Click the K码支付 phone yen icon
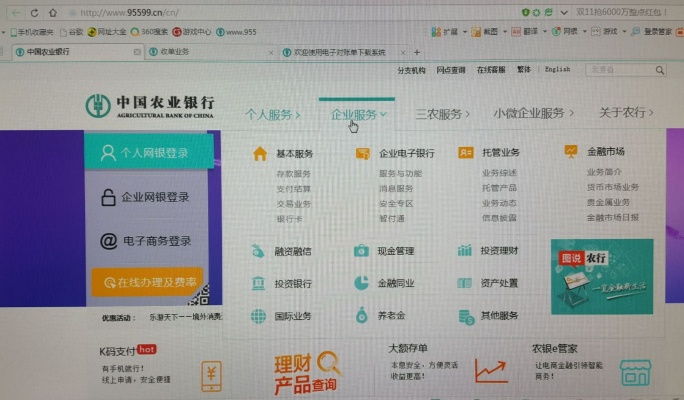Image resolution: width=684 pixels, height=400 pixels. (x=211, y=376)
